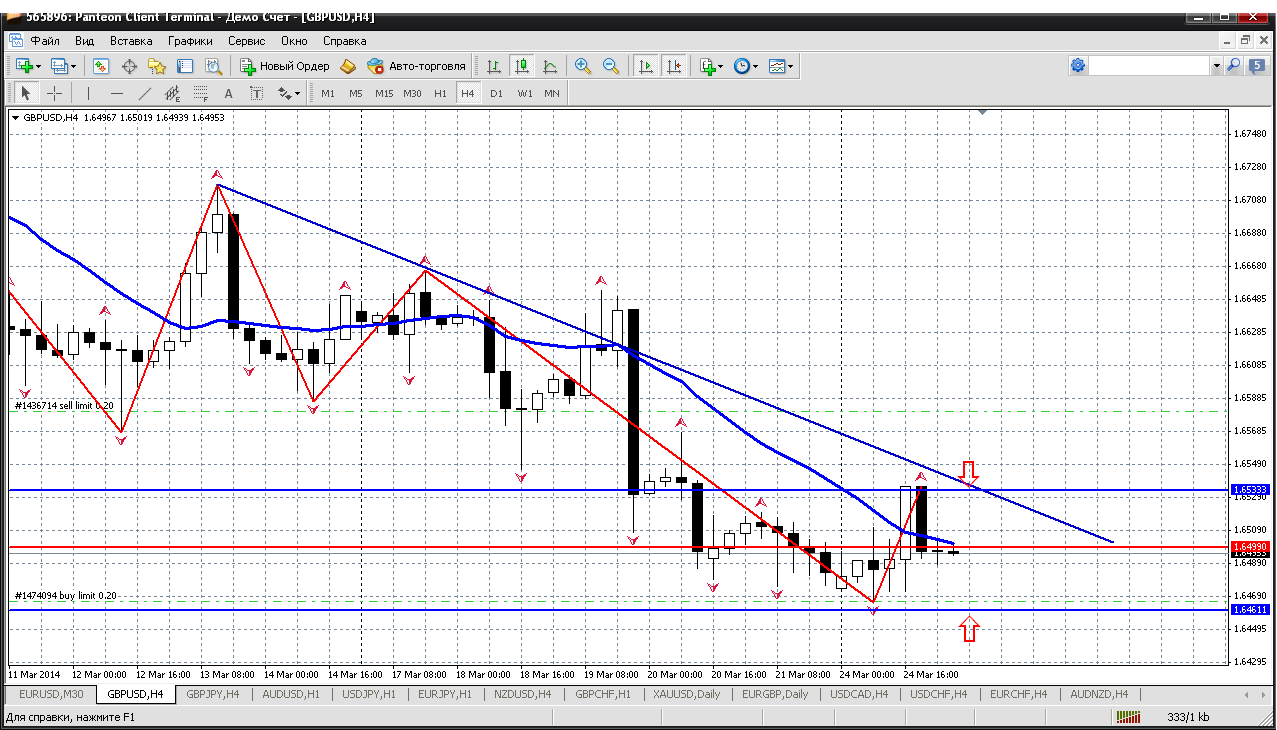Screen dimensions: 1277x730
Task: Select the arrow cursor tool
Action: tap(27, 93)
